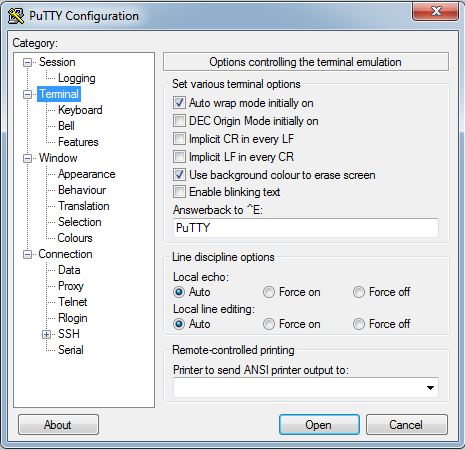The height and width of the screenshot is (450, 465).
Task: Open Translation settings category
Action: click(x=84, y=206)
